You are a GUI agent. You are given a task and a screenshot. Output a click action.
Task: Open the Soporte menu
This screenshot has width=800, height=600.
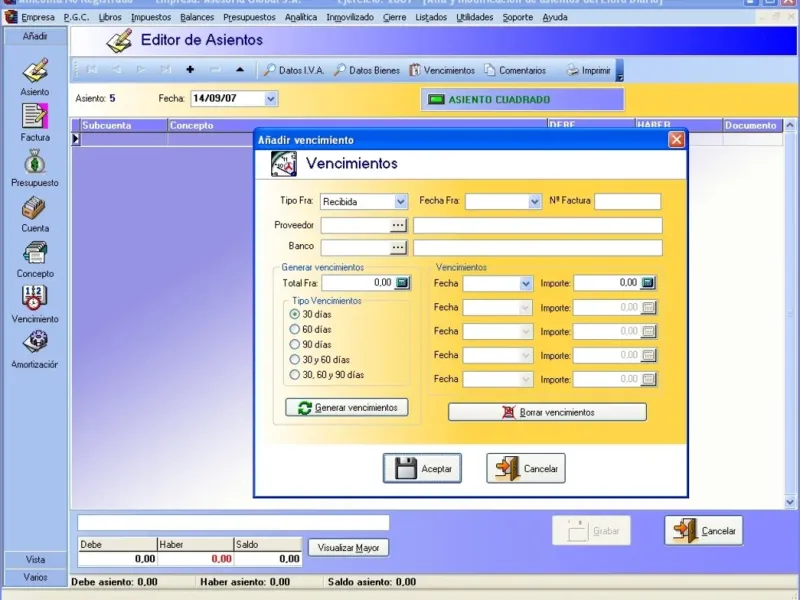click(517, 17)
